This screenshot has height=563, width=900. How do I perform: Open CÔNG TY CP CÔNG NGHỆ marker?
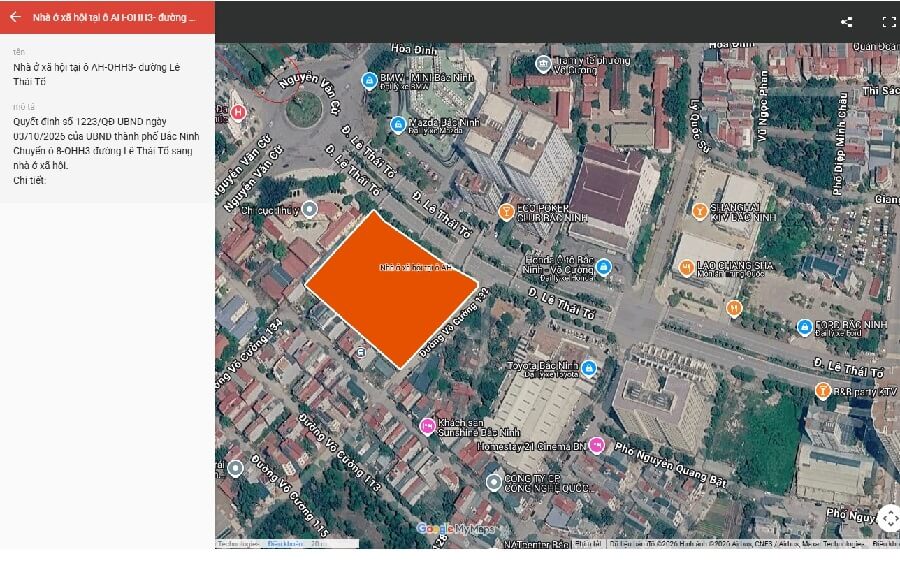point(494,482)
